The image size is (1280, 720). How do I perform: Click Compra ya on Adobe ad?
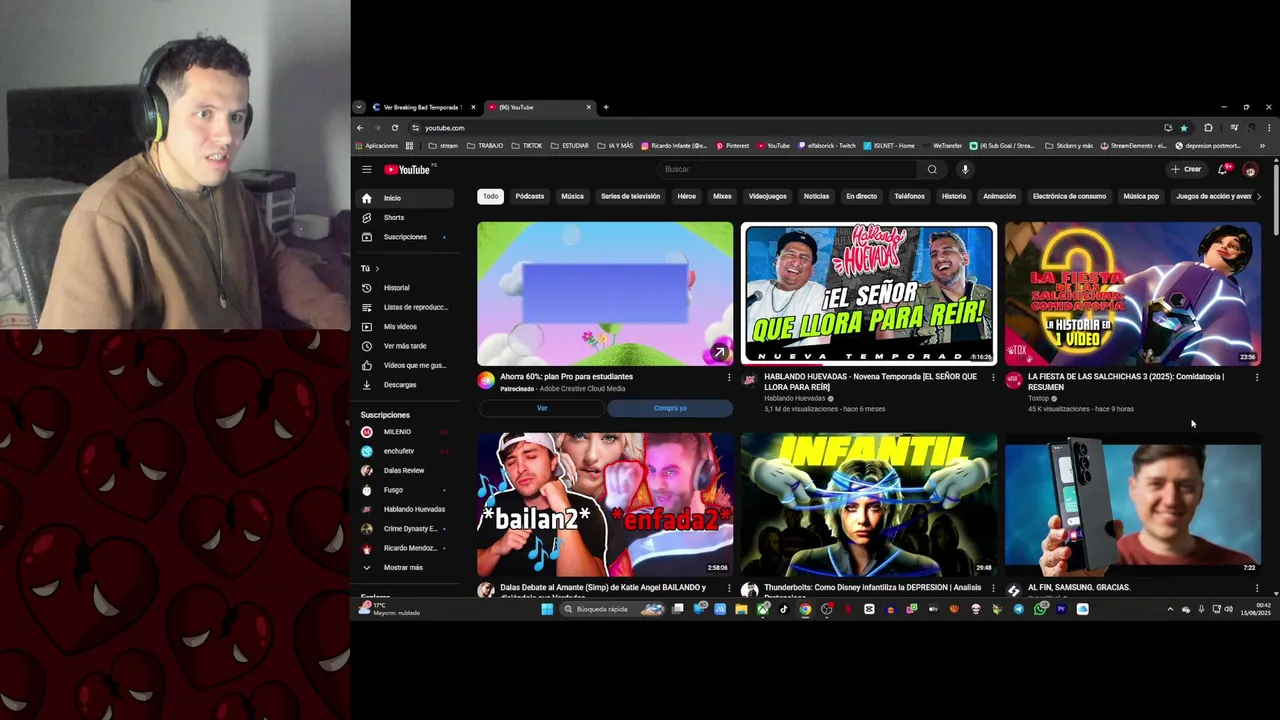click(x=670, y=408)
